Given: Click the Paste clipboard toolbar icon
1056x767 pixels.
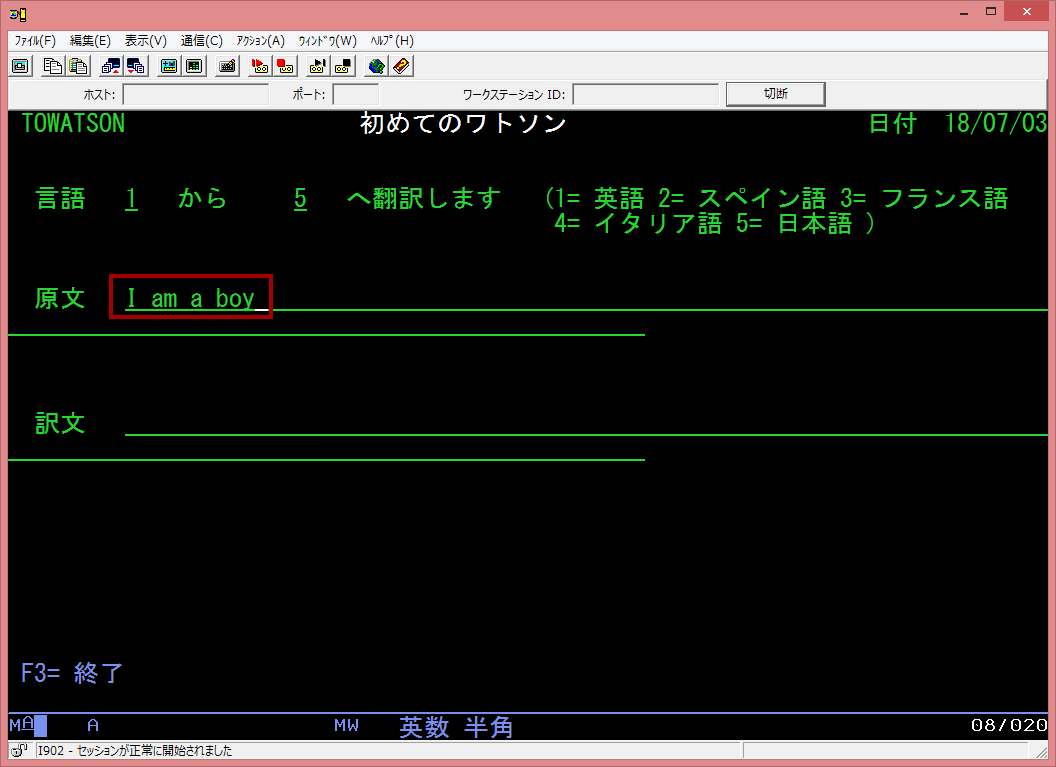Looking at the screenshot, I should pos(77,66).
